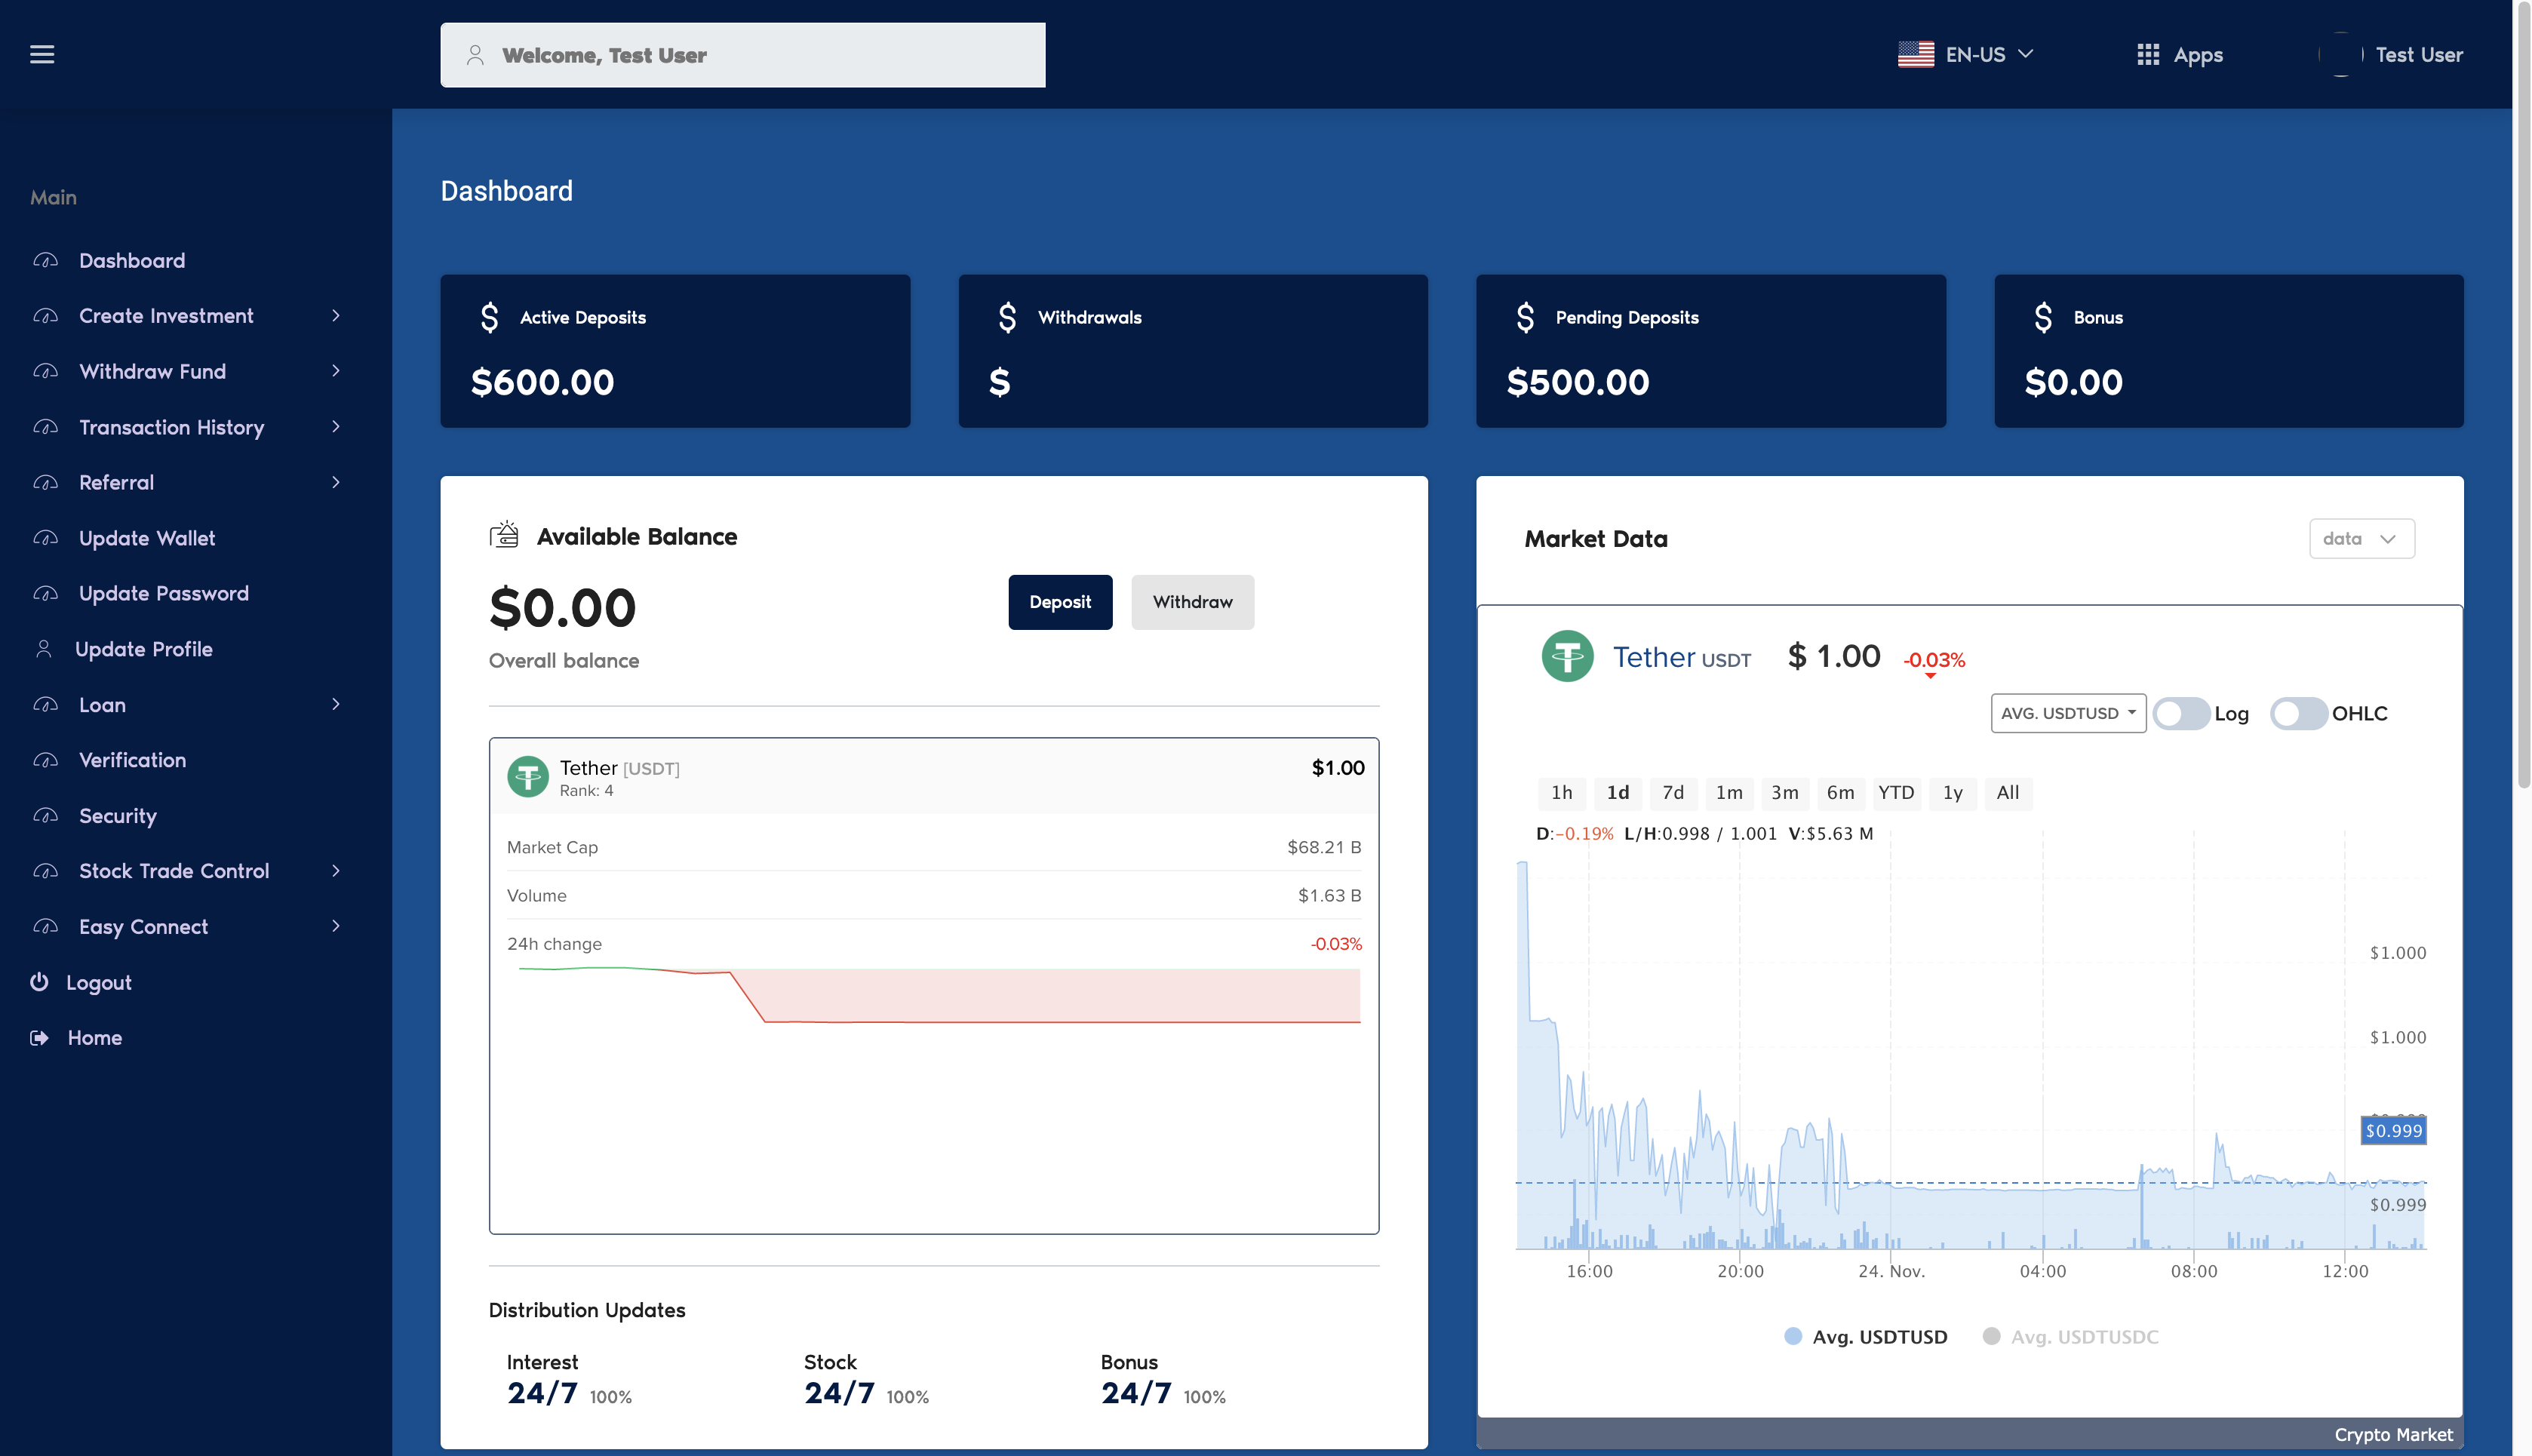This screenshot has height=1456, width=2532.
Task: Click the Apps grid icon
Action: tap(2147, 54)
